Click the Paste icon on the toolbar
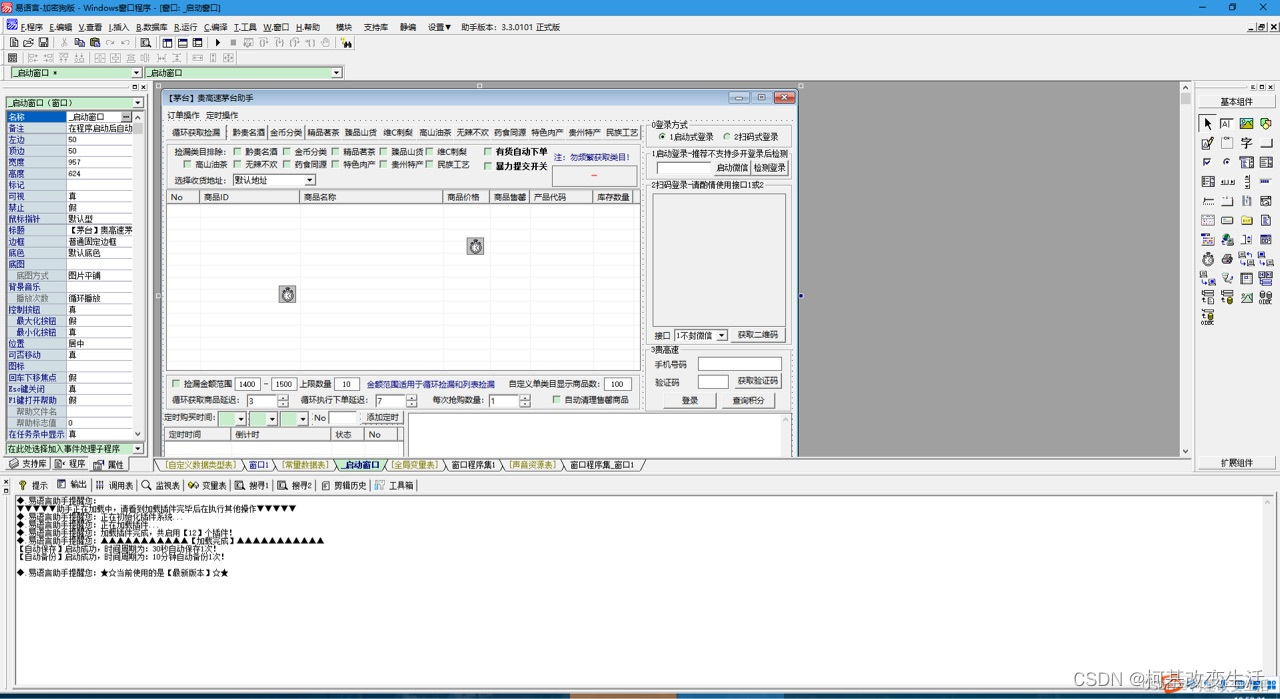The image size is (1280, 699). click(x=96, y=43)
